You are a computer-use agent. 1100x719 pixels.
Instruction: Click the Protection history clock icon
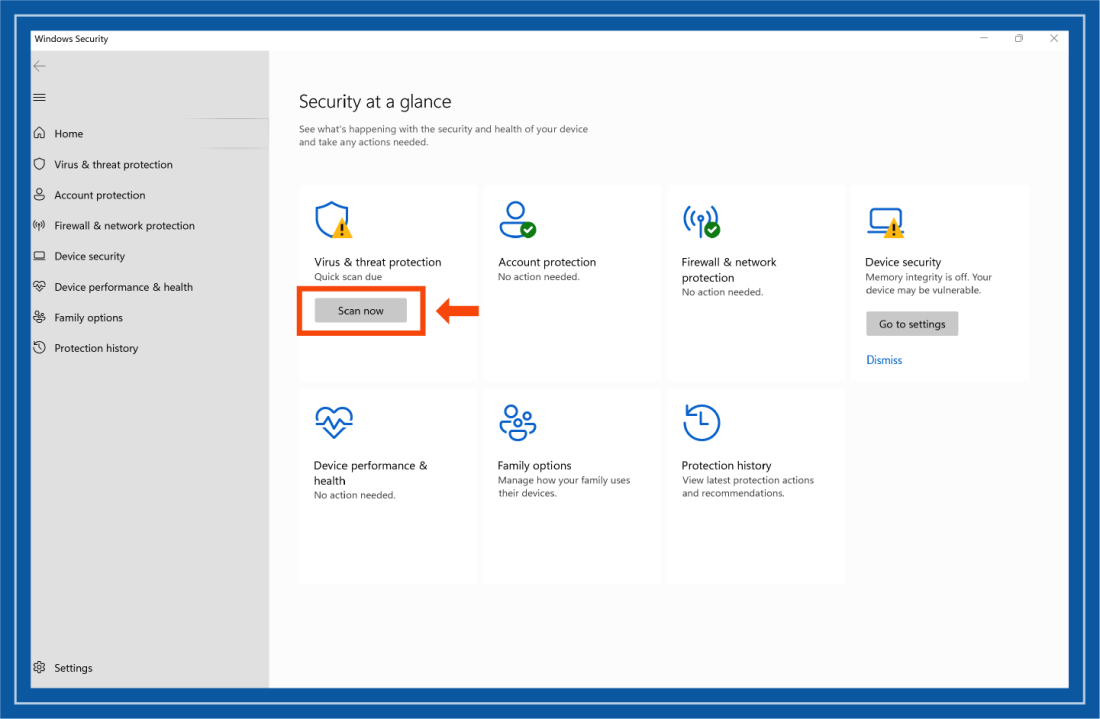[701, 421]
